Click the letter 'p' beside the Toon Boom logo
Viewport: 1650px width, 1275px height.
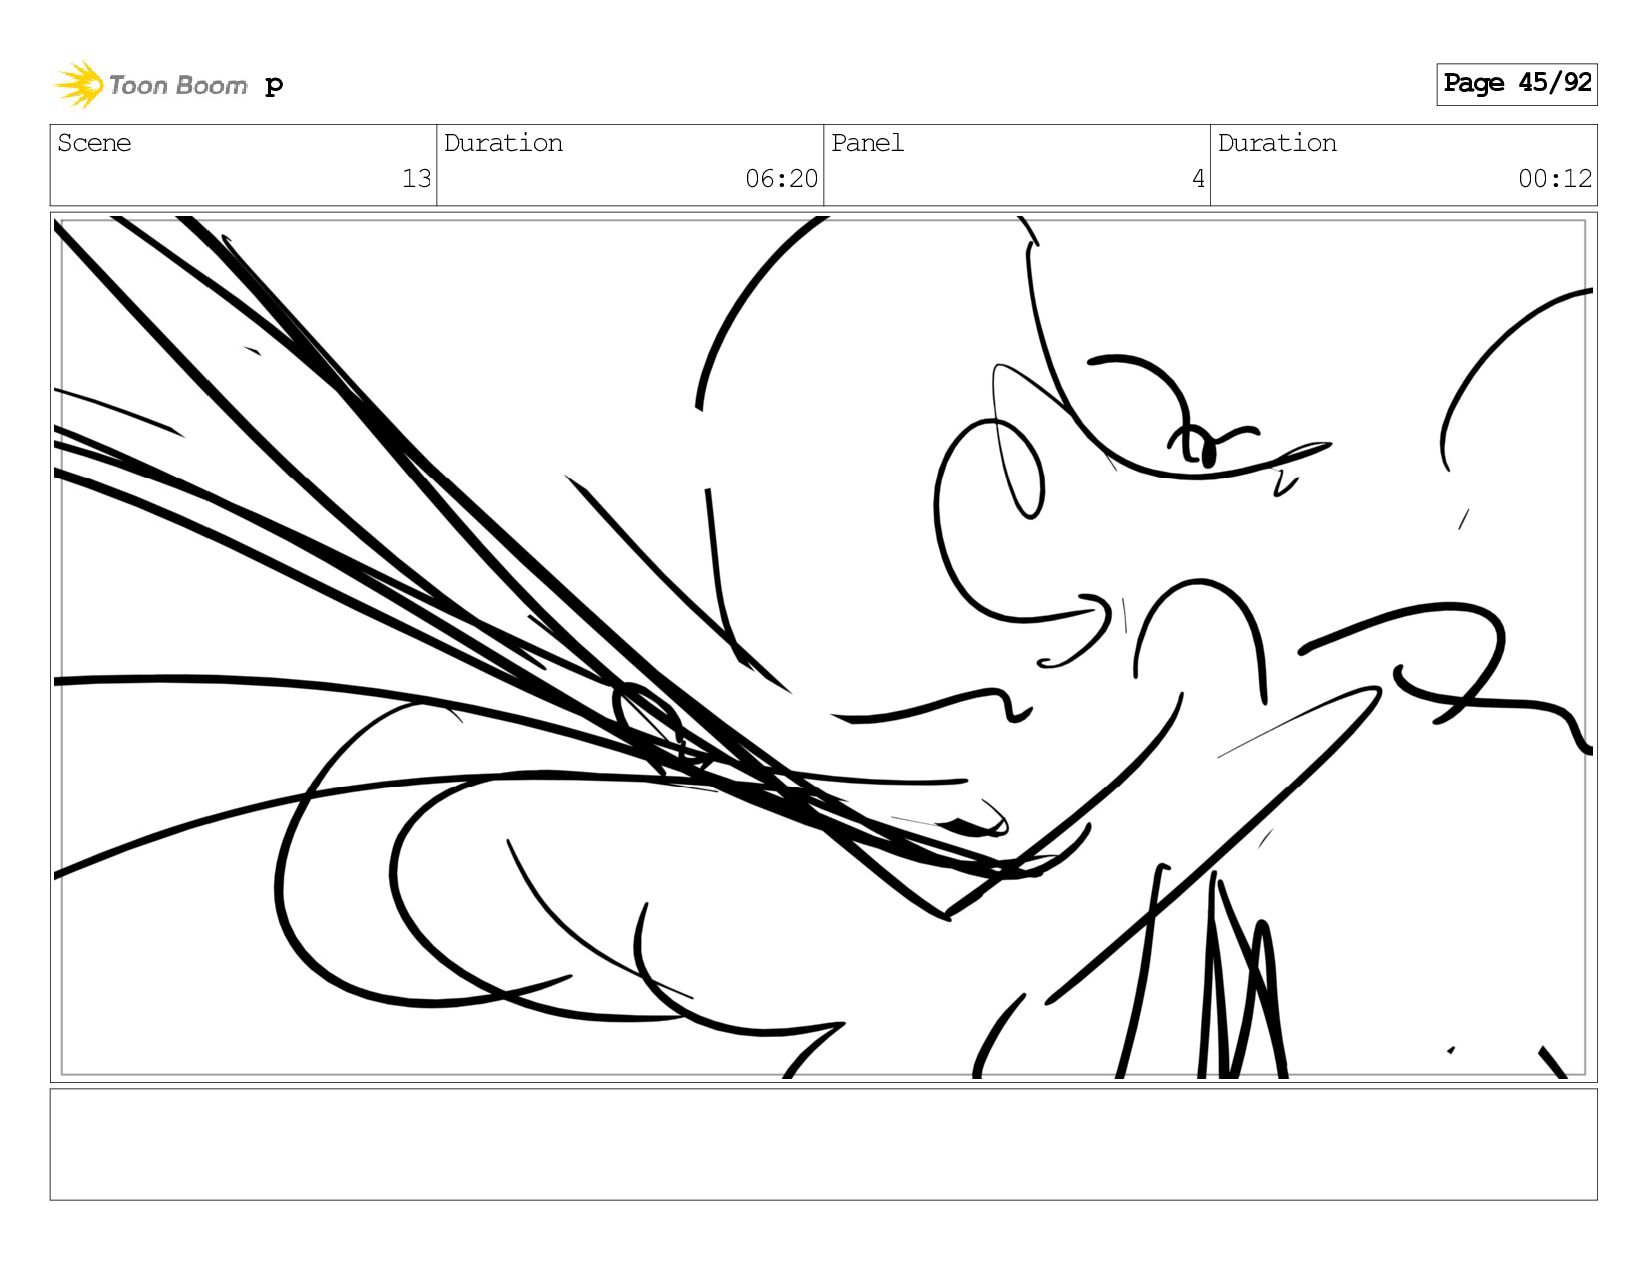pyautogui.click(x=274, y=86)
